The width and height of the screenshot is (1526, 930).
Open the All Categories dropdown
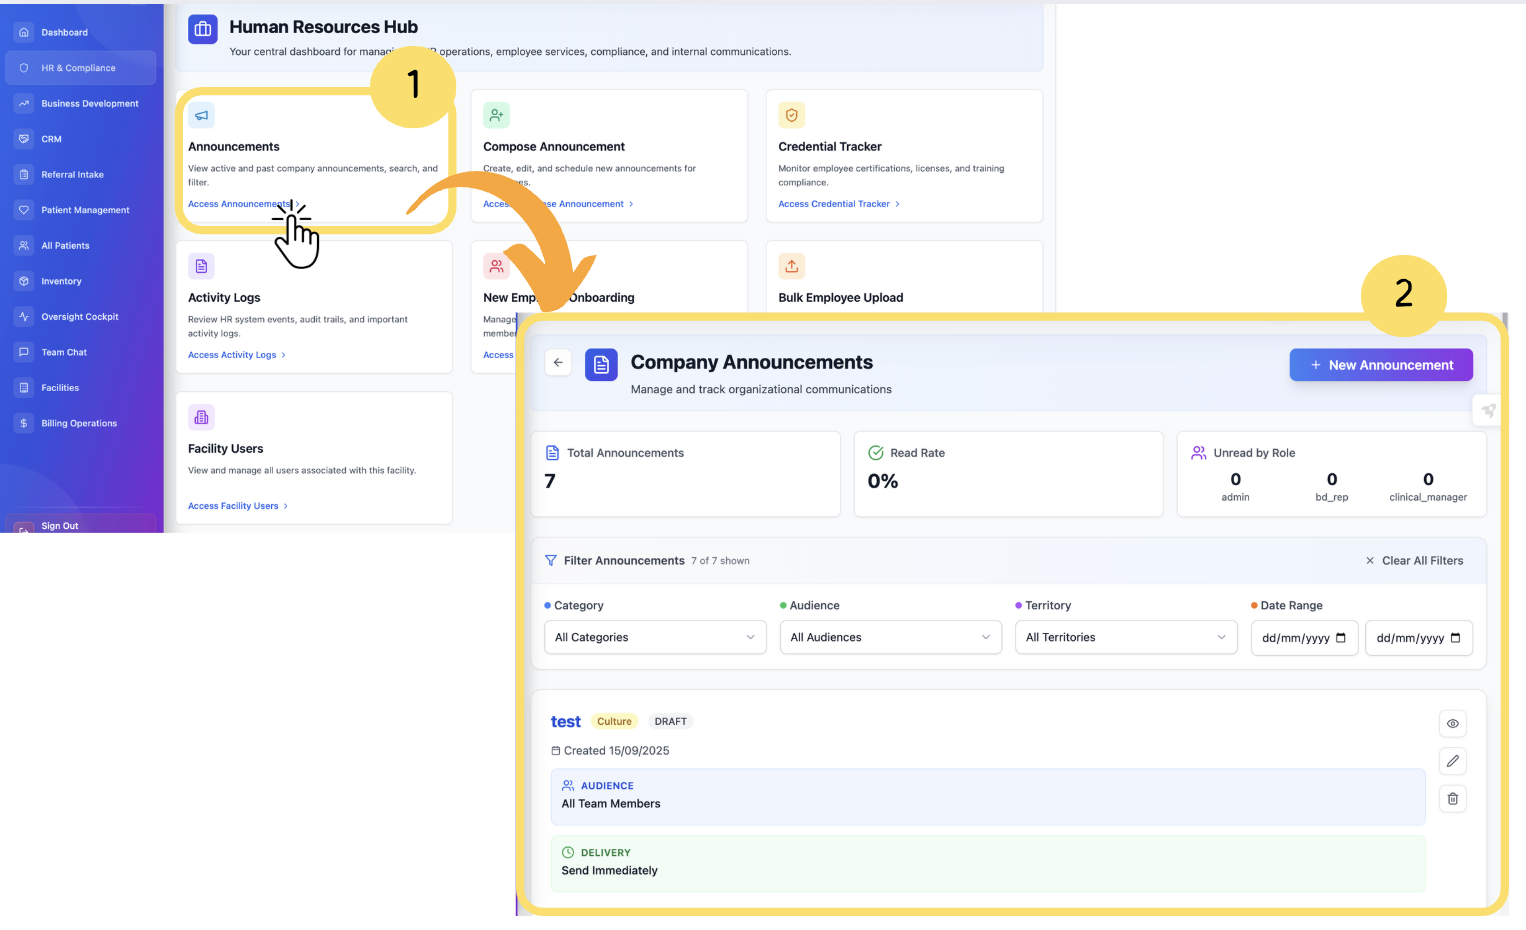tap(654, 638)
